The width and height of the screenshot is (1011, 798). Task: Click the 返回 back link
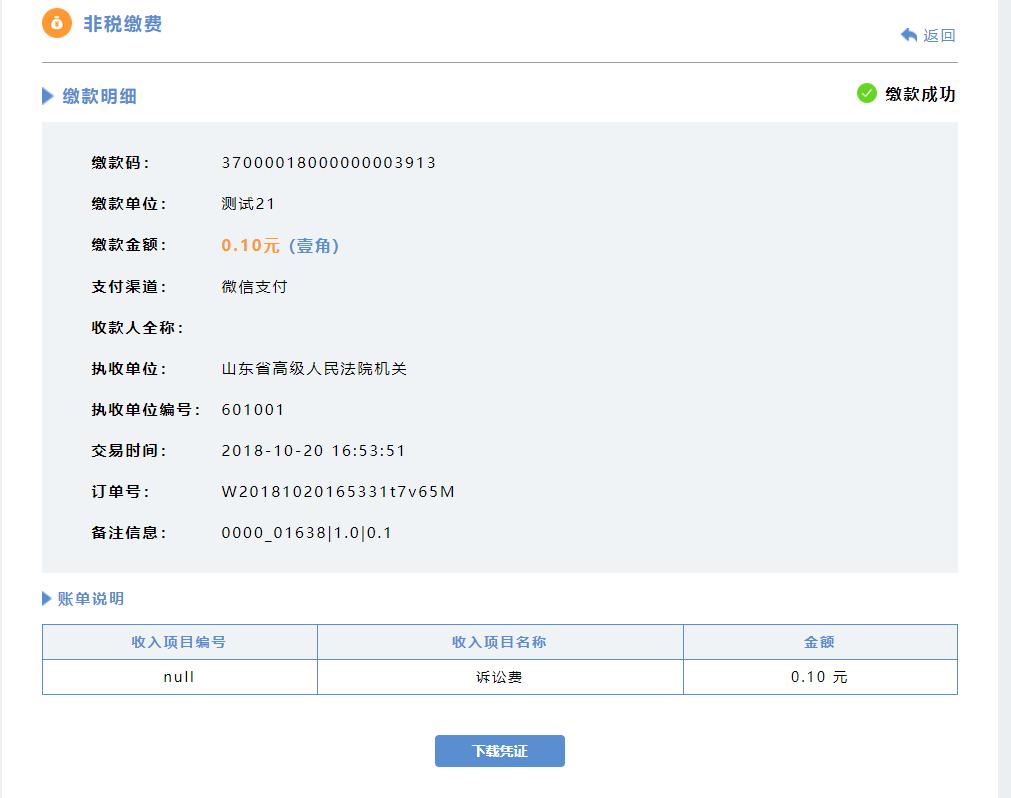pos(932,34)
